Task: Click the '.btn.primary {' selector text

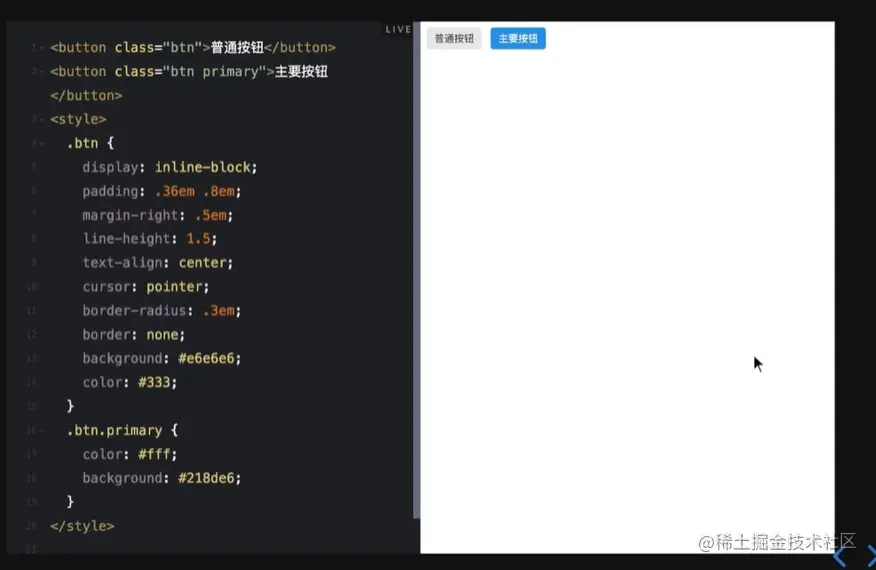Action: (x=122, y=430)
